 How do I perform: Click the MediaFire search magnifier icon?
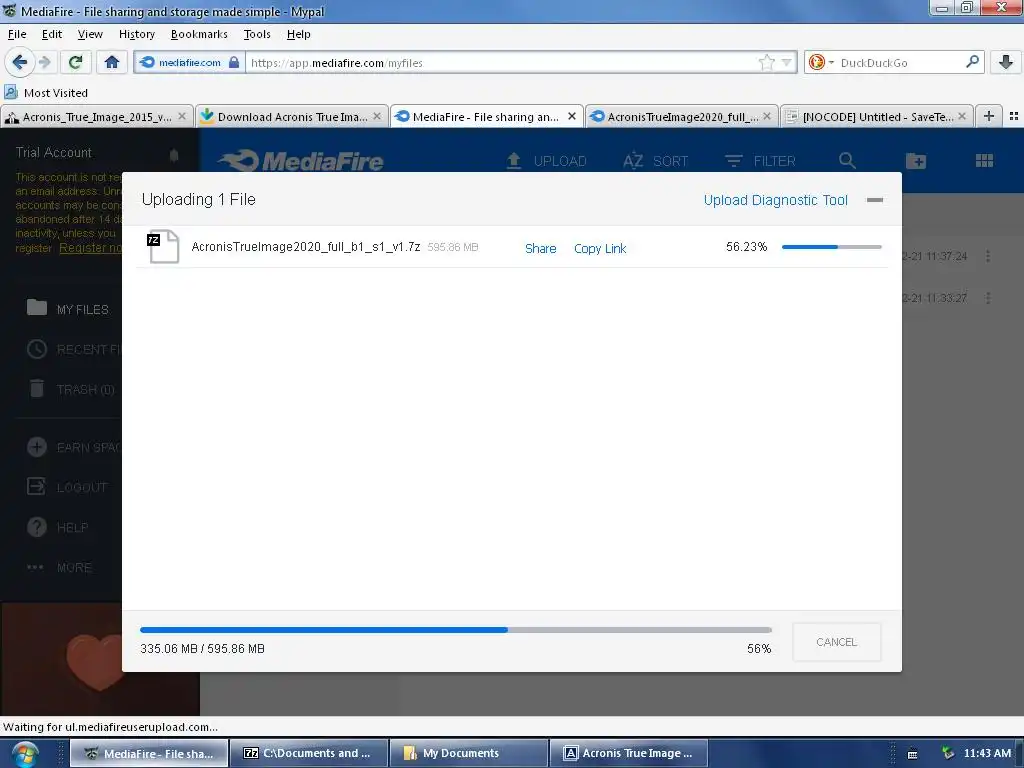pos(847,161)
